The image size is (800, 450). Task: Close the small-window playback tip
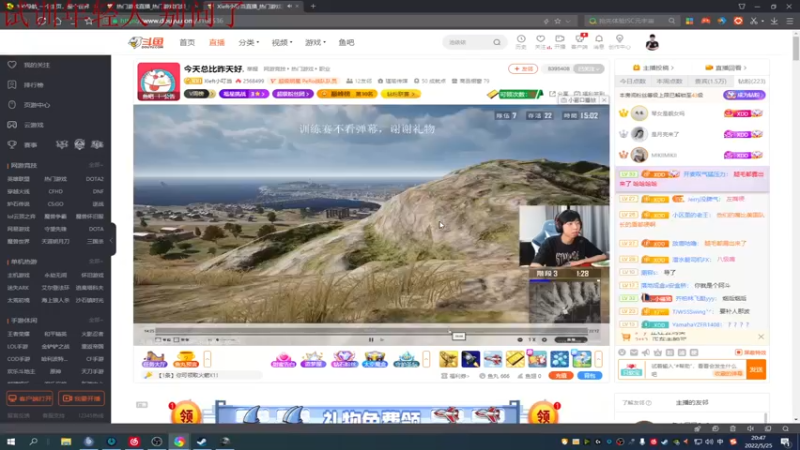click(604, 100)
